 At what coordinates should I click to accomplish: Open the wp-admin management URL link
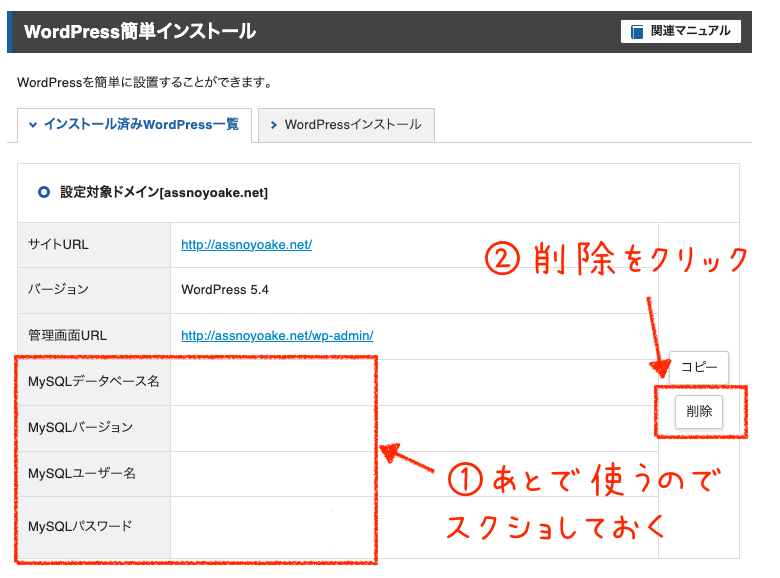(277, 336)
